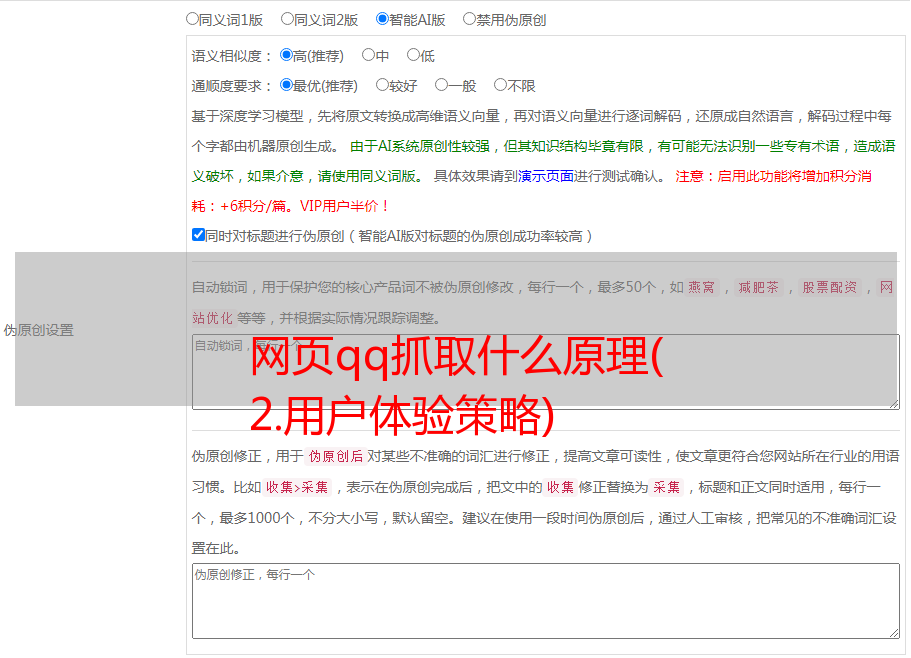Set 通顺度要求 to 一般
This screenshot has width=911, height=658.
442,85
